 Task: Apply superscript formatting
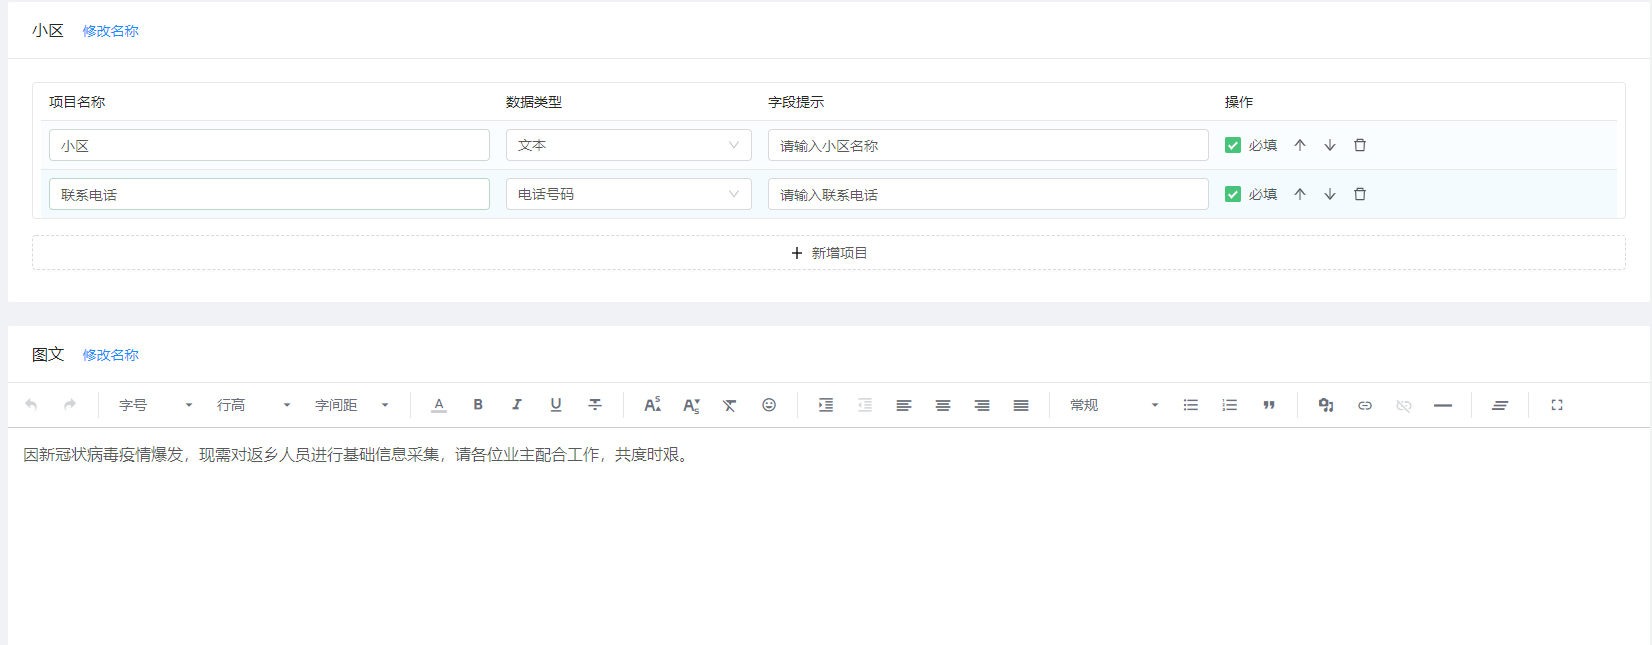point(652,405)
